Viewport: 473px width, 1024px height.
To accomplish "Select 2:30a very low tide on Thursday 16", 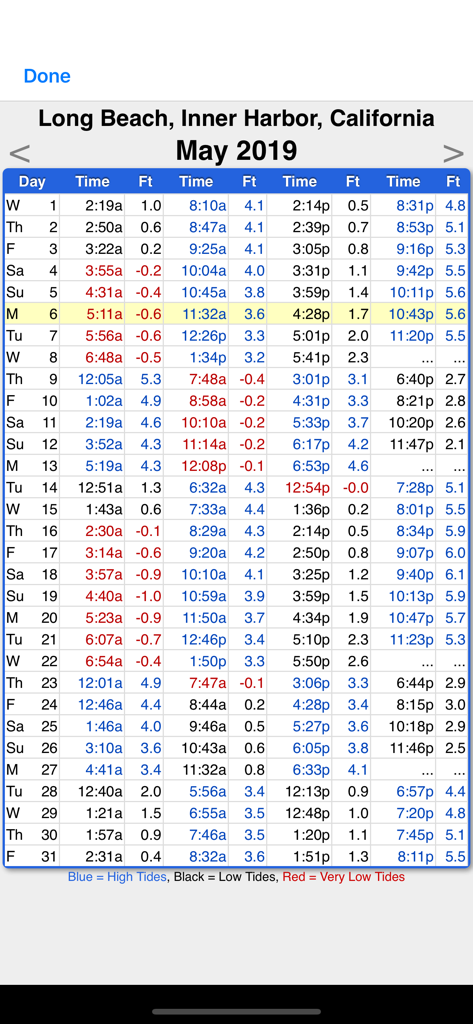I will tap(105, 531).
